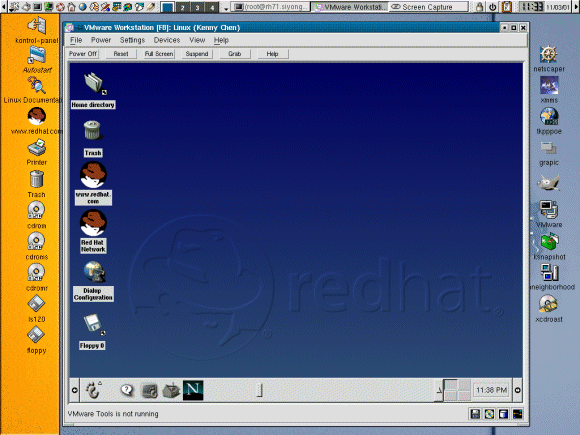Open the File menu in VMware
580x435 pixels.
click(76, 40)
